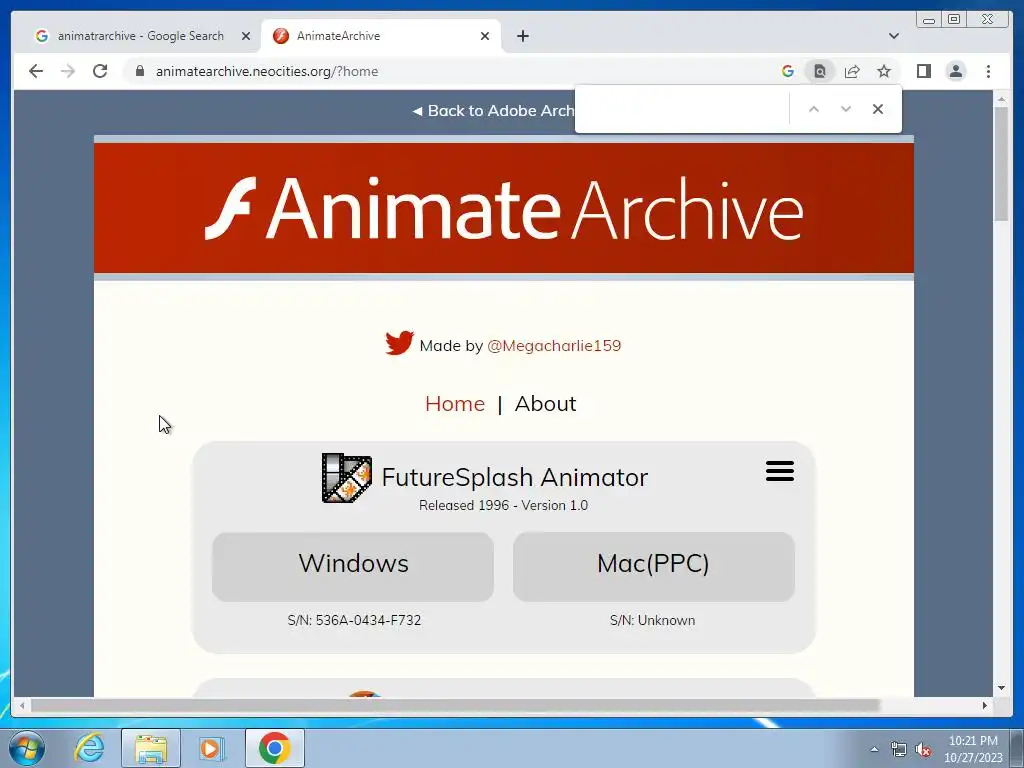Reload the AnimateArchive page
1024x768 pixels.
[100, 71]
